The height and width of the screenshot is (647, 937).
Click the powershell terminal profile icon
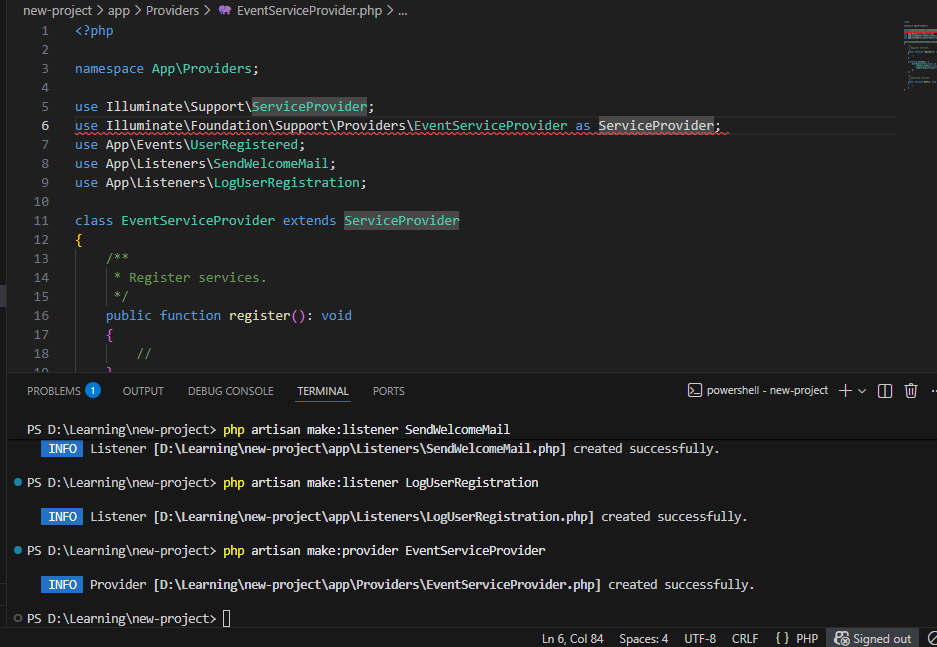[694, 390]
